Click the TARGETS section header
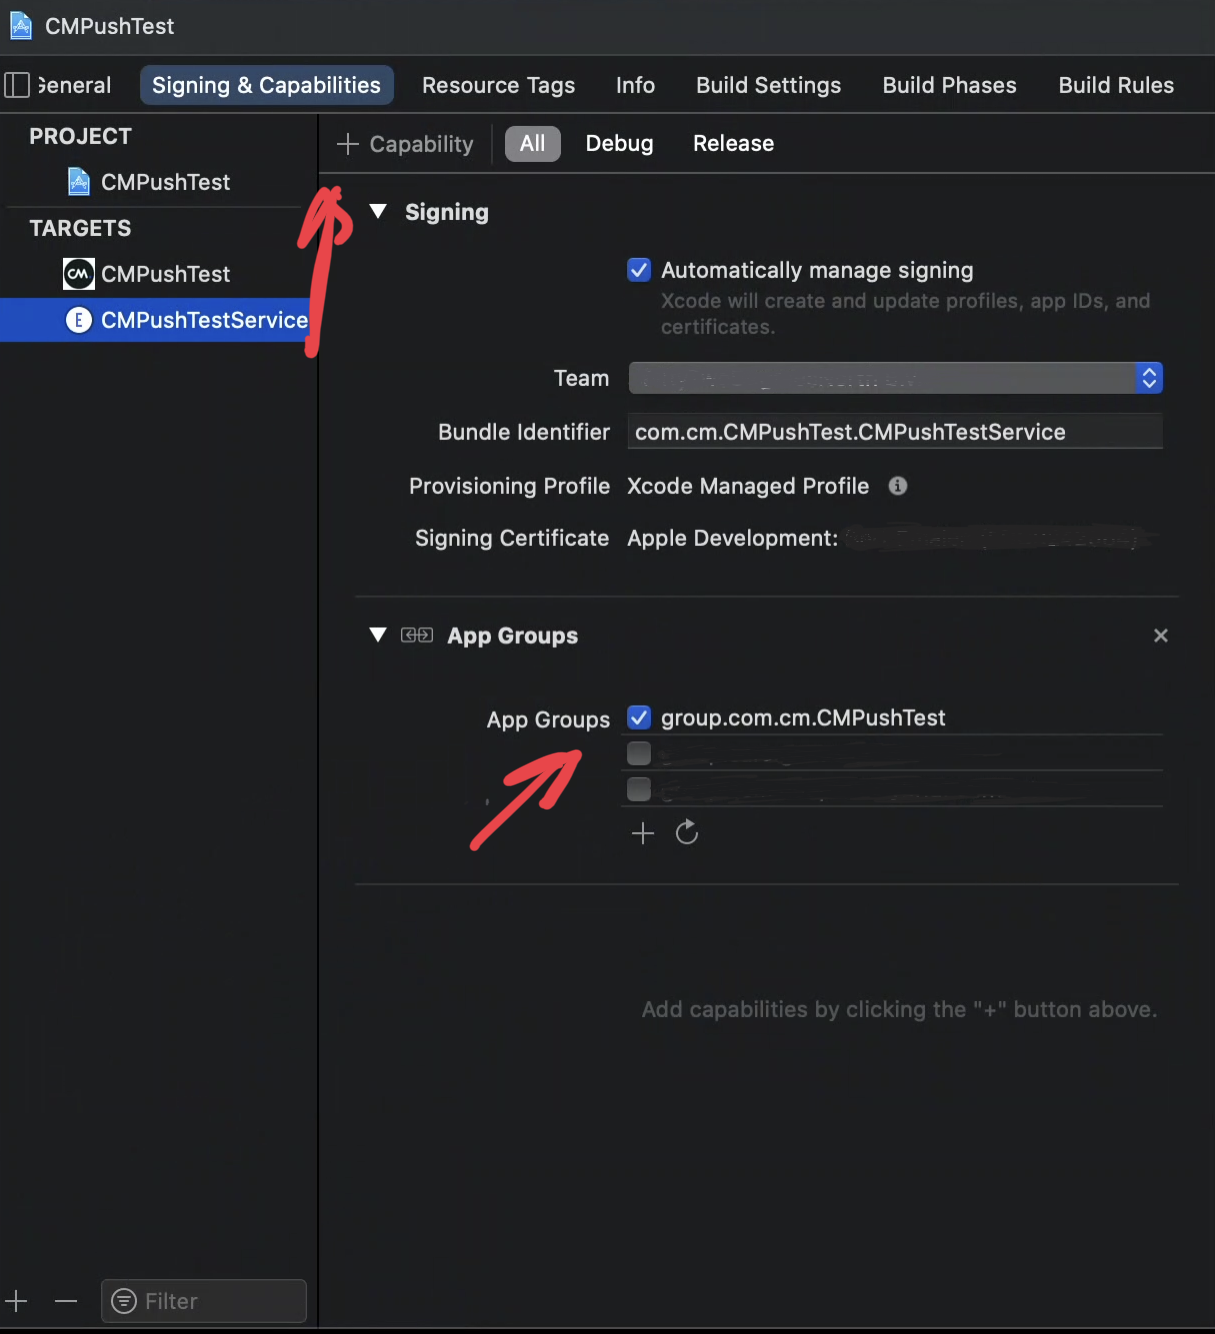Screen dimensions: 1215x1334 pyautogui.click(x=80, y=228)
